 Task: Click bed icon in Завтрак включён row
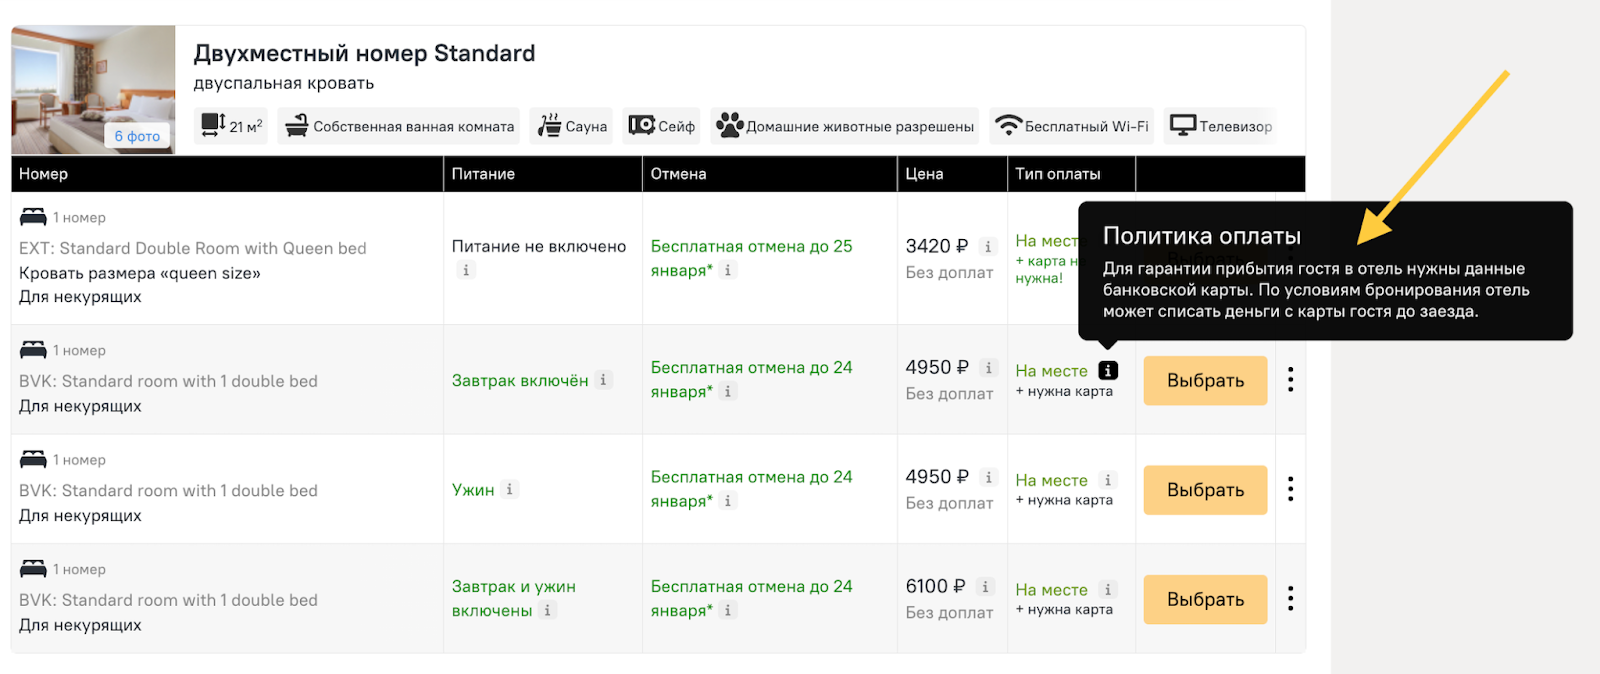pyautogui.click(x=33, y=349)
